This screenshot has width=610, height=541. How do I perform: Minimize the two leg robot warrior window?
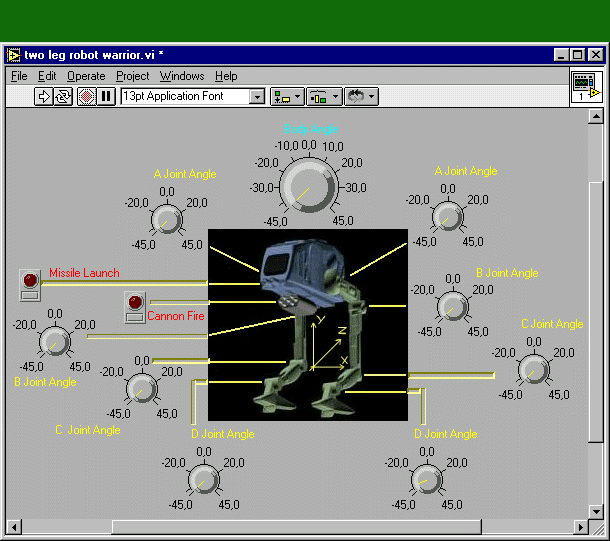tap(561, 55)
